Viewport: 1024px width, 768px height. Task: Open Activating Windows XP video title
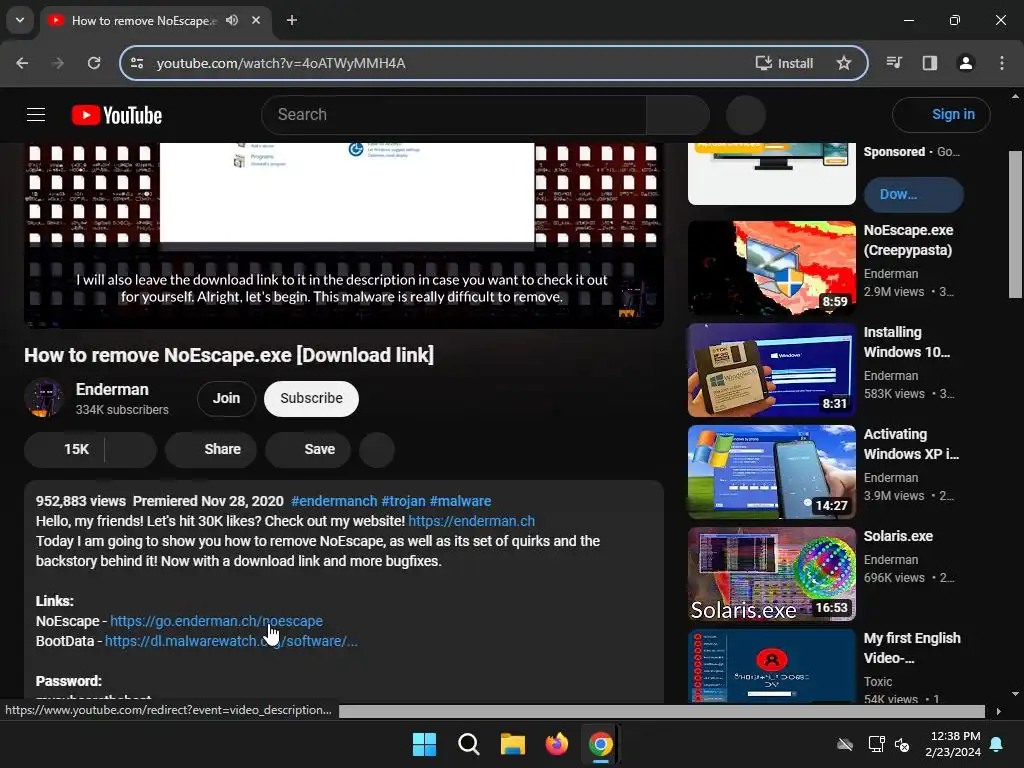(x=911, y=444)
